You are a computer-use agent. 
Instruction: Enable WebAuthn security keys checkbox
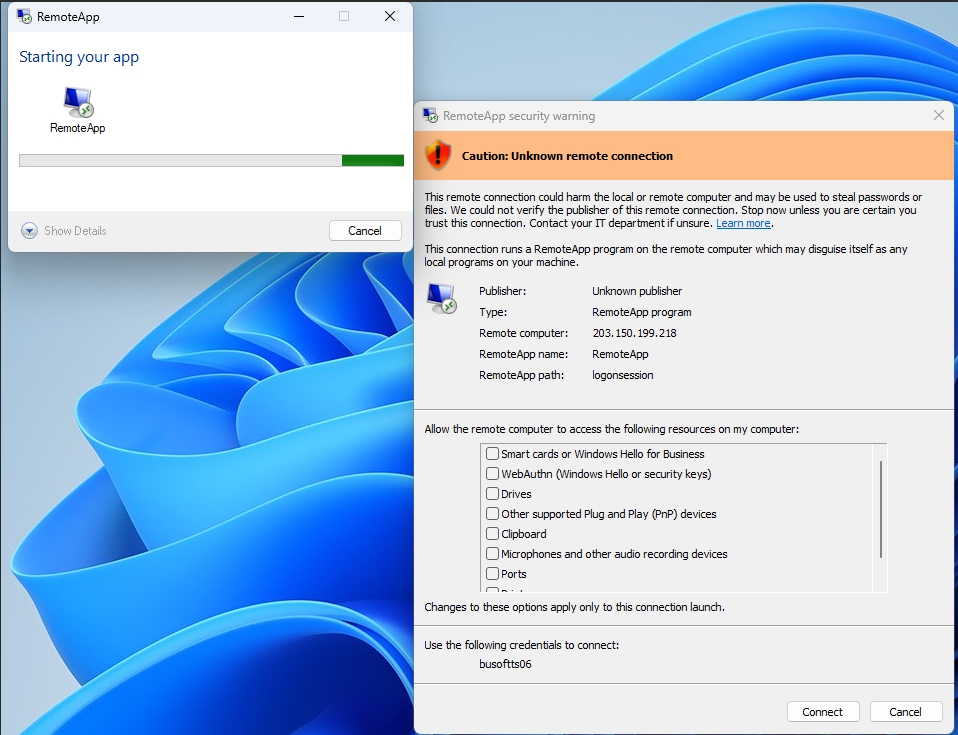(x=492, y=474)
